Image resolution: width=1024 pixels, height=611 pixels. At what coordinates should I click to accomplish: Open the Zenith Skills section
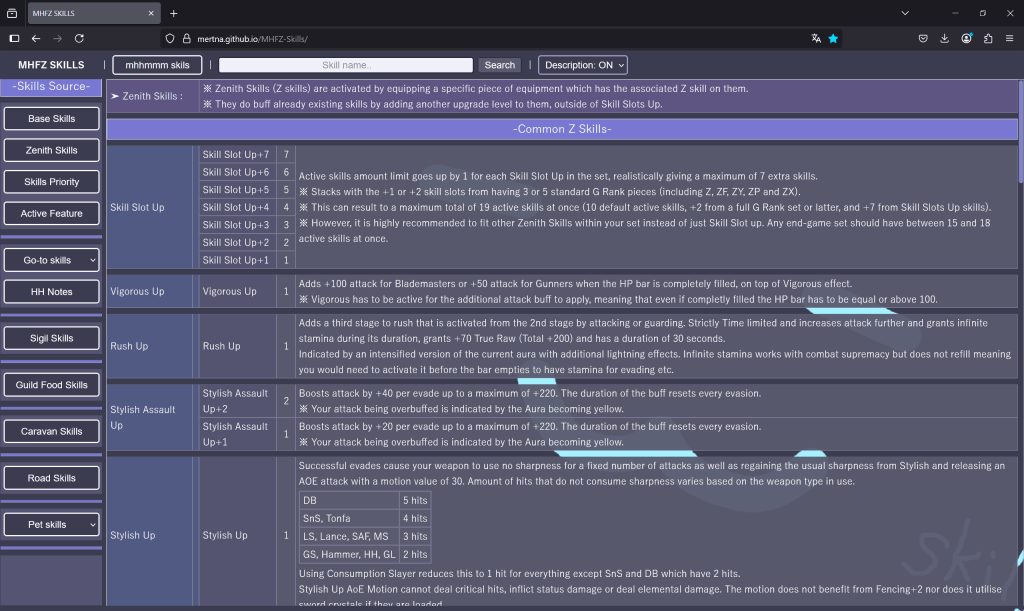(52, 150)
